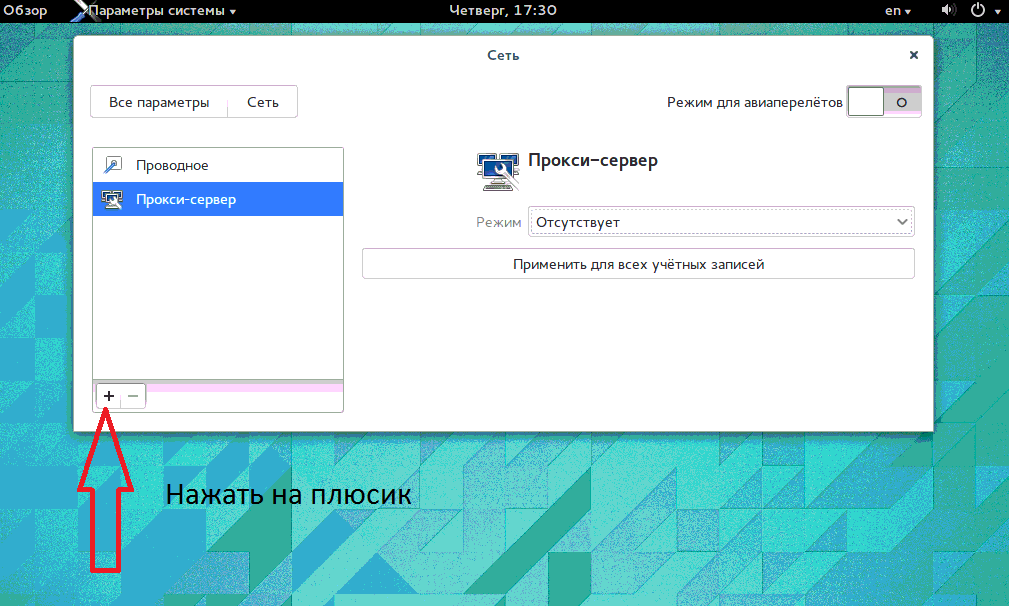
Task: Open the volume icon in top panel
Action: pos(949,10)
